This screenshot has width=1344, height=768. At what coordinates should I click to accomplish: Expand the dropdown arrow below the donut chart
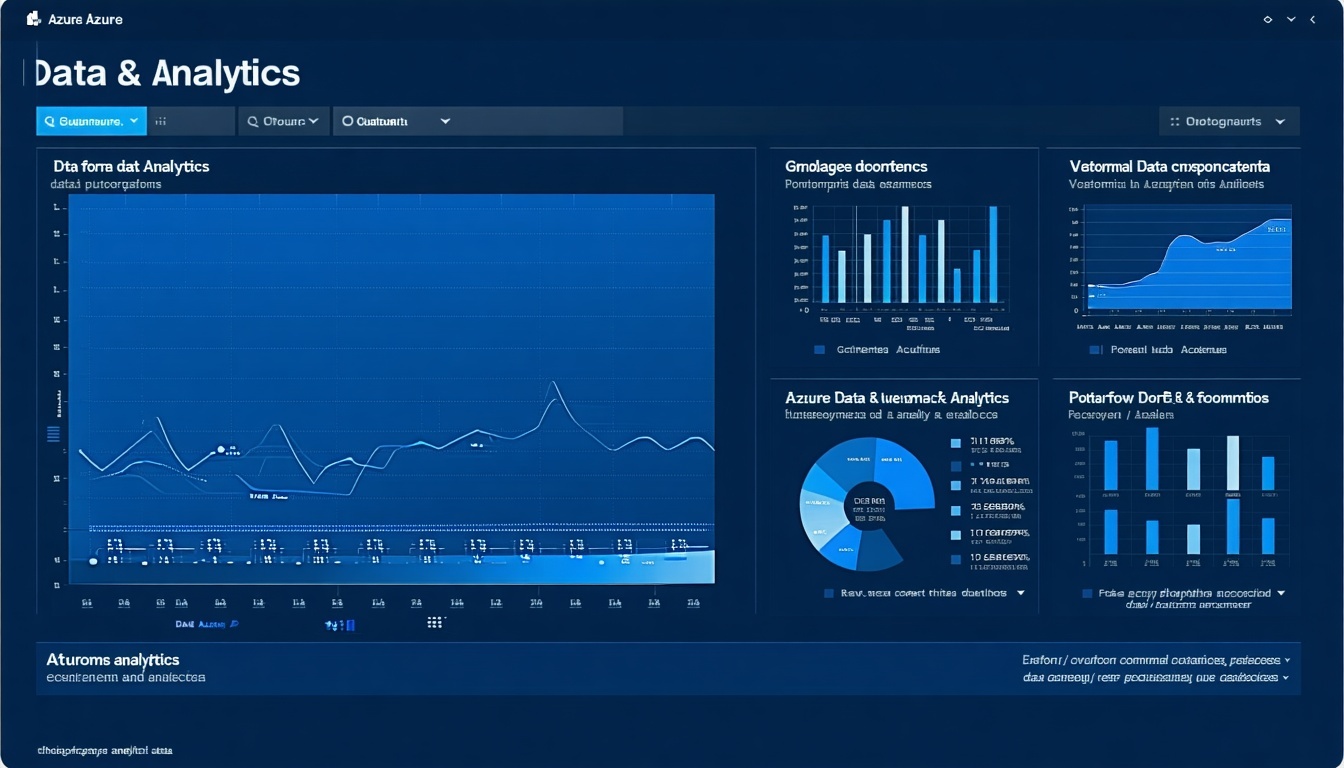[x=1021, y=593]
